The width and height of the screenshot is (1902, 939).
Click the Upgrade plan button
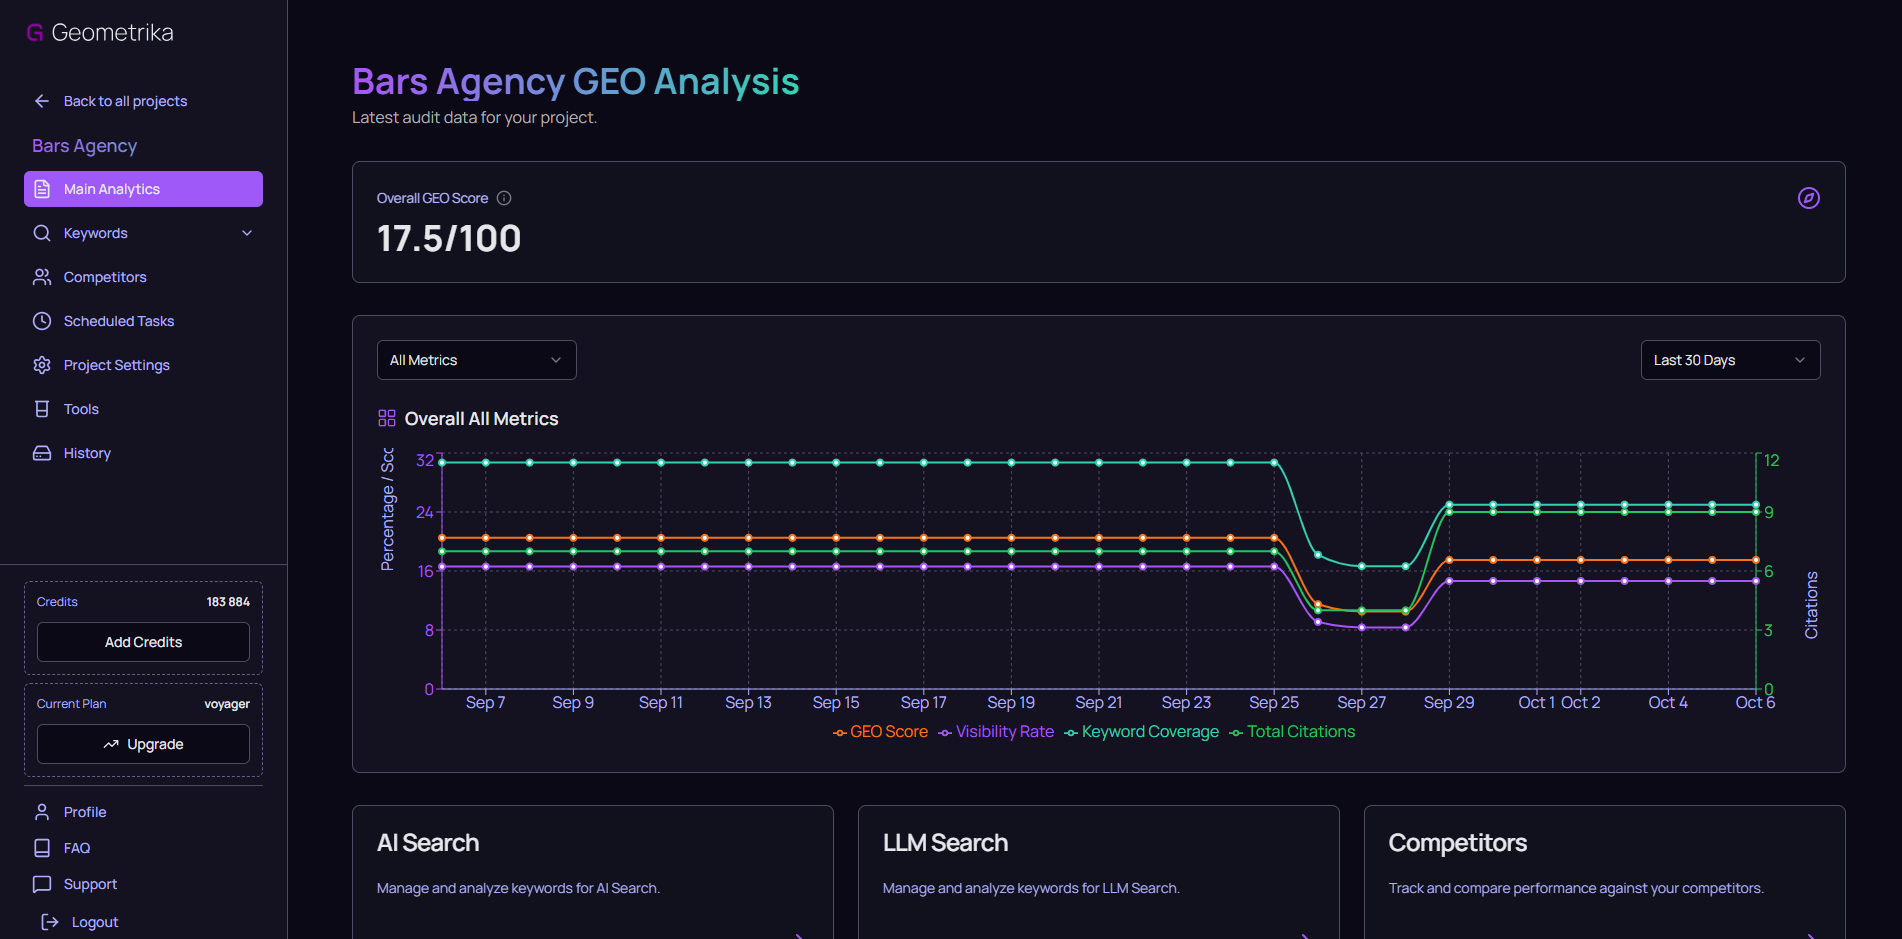click(142, 744)
